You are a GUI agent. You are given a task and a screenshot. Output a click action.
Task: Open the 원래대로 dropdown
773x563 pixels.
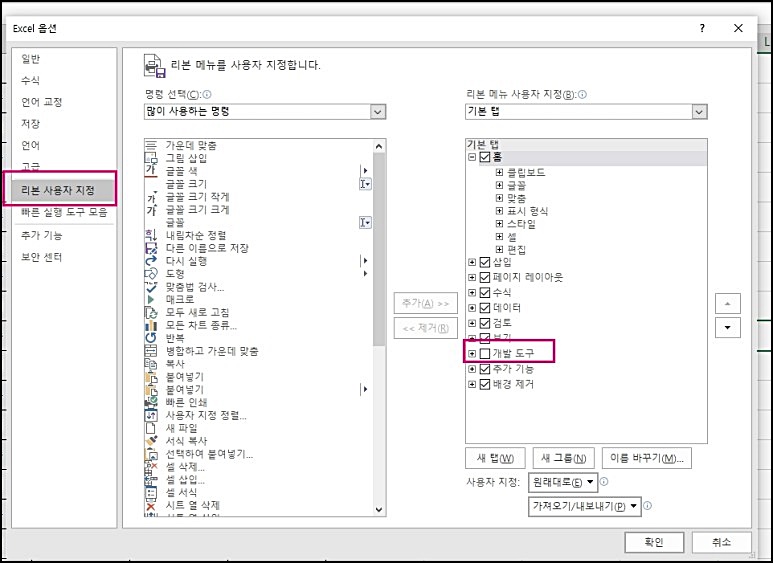(x=562, y=482)
